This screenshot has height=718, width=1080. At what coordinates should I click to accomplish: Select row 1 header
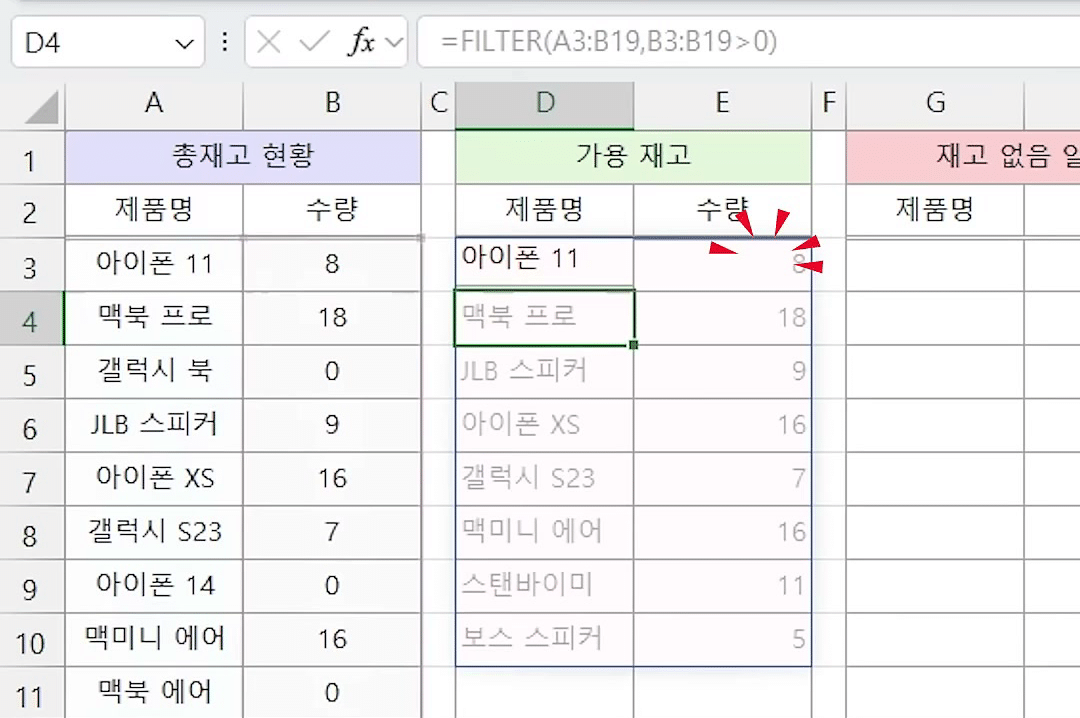tap(32, 158)
